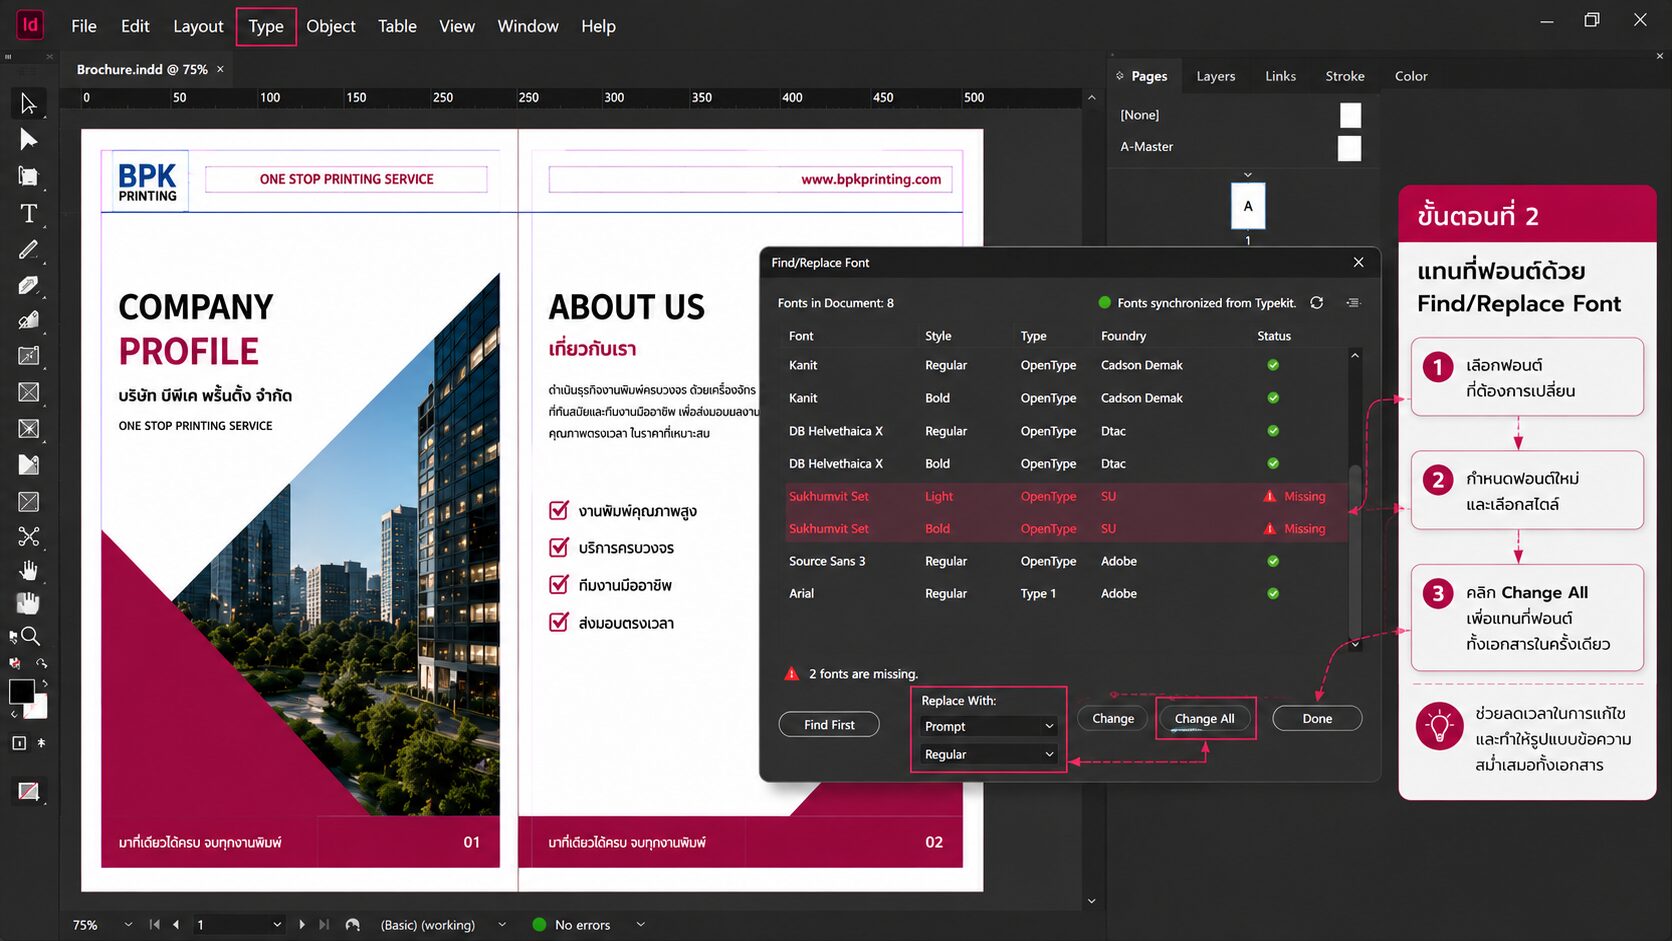Close the Find/Replace Font dialog
Screen dimensions: 1672x941
click(x=1358, y=262)
